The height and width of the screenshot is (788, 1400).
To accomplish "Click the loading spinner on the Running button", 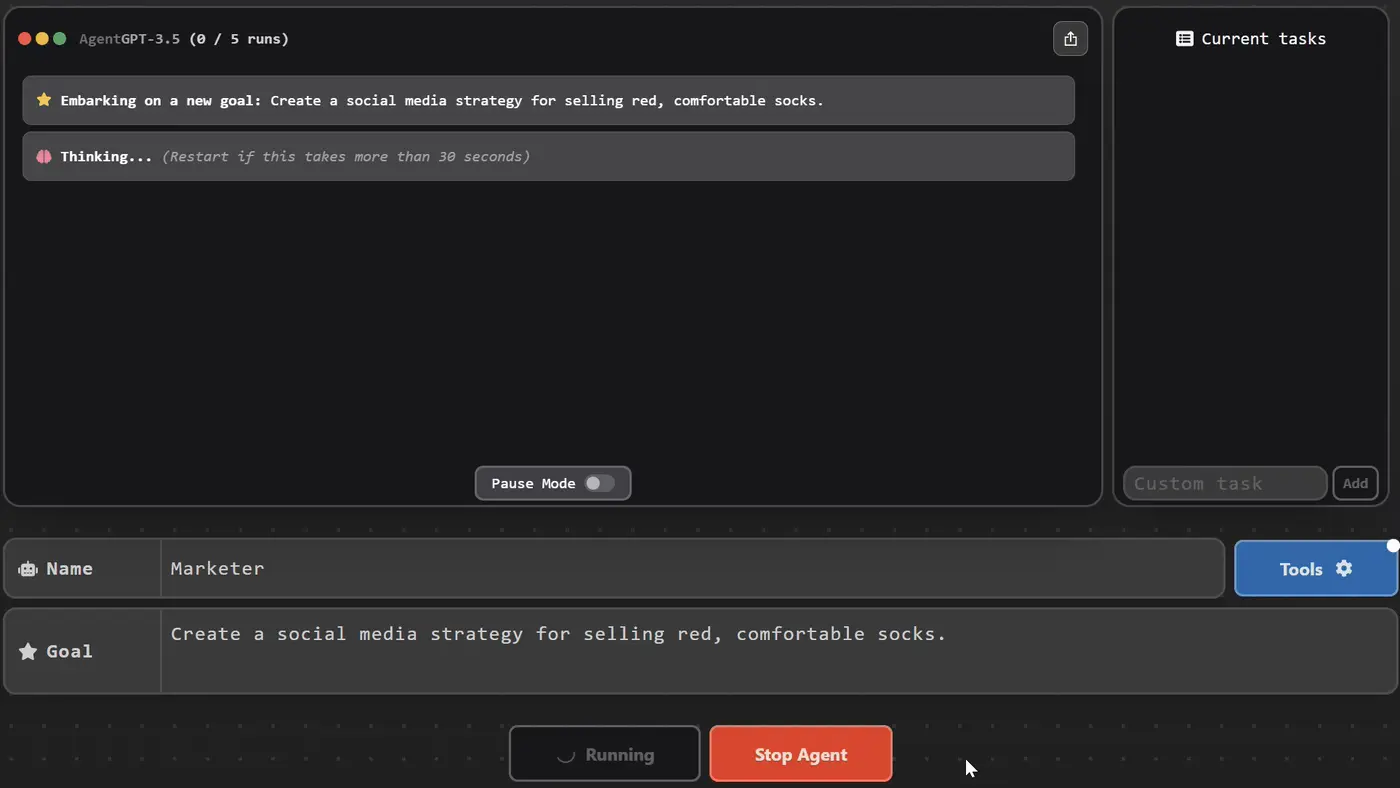I will coord(566,755).
